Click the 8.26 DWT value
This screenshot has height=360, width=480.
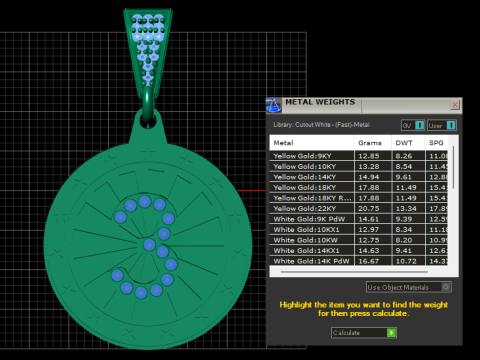(x=404, y=156)
